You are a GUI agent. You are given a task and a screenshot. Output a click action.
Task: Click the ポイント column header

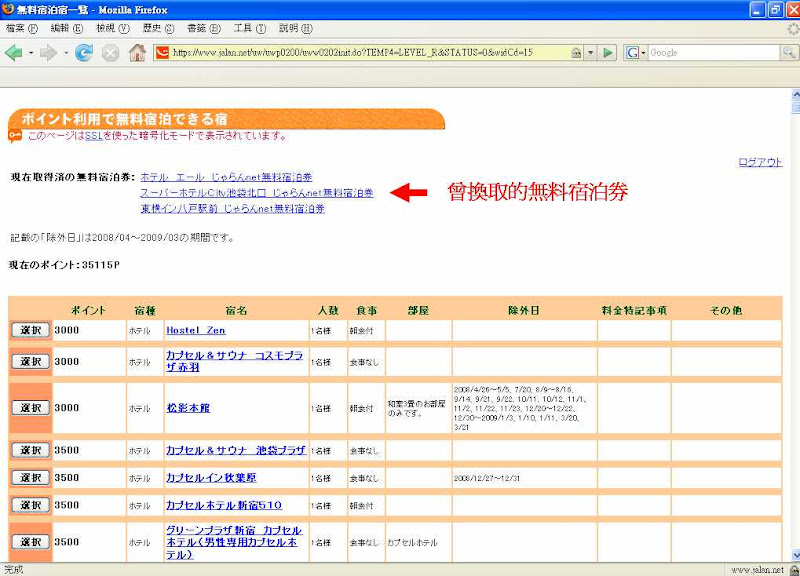(89, 310)
